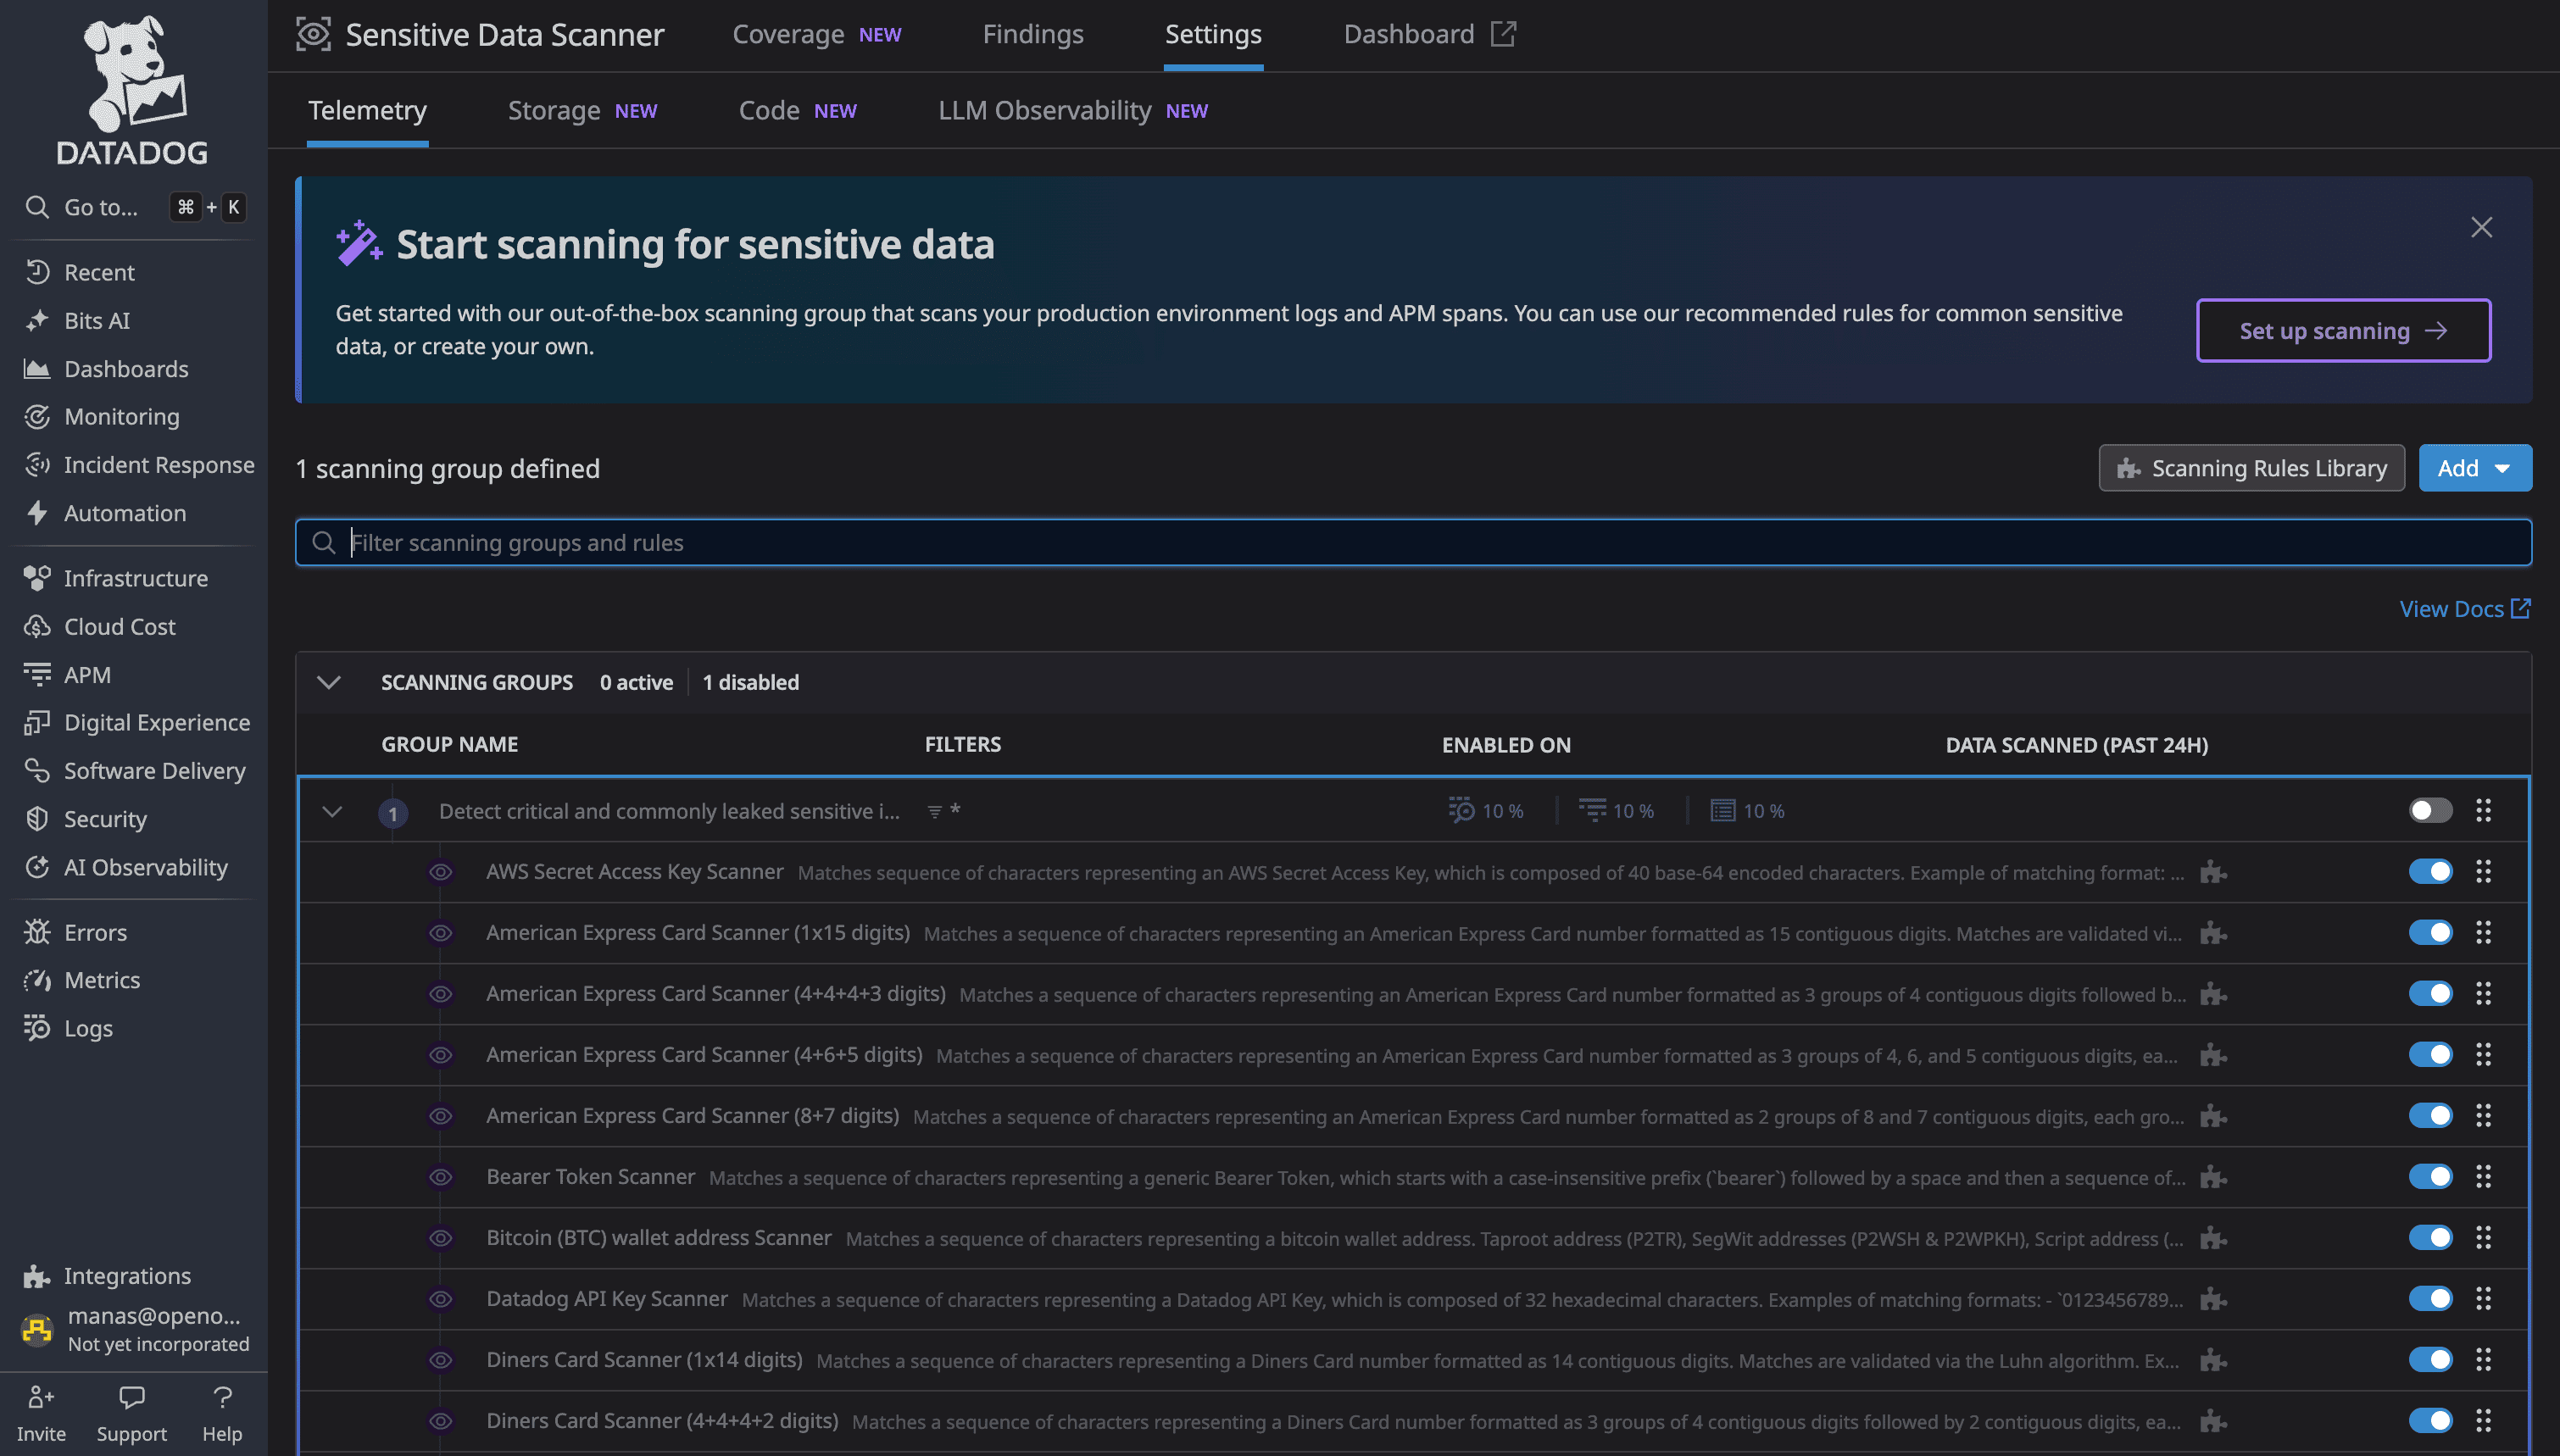
Task: Select Security in the sidebar
Action: 105,819
